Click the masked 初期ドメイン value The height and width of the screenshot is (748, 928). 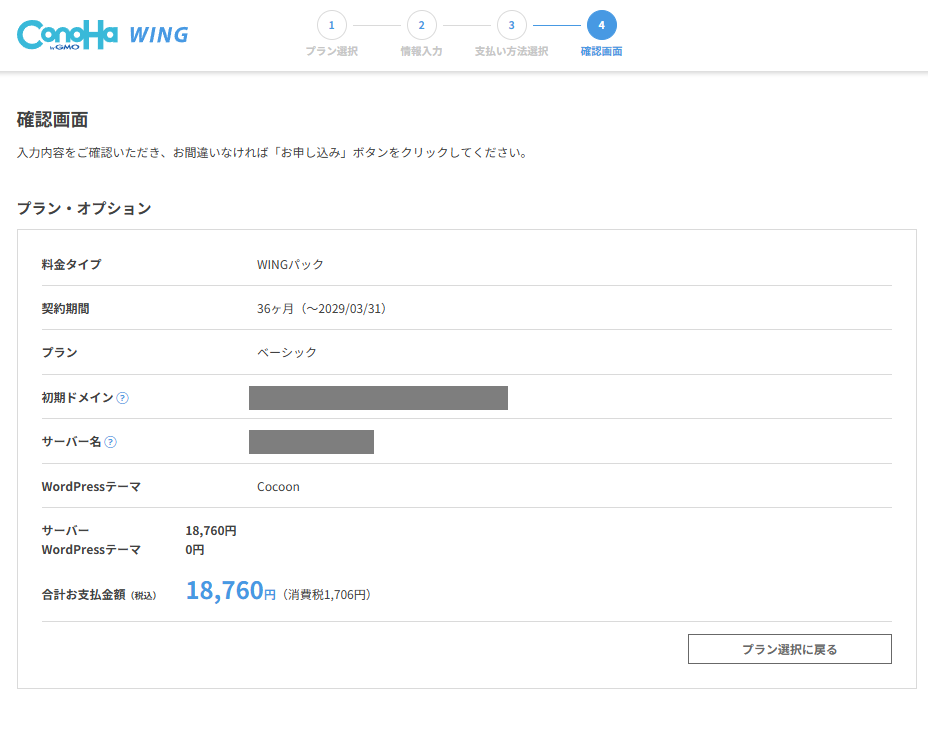tap(378, 398)
